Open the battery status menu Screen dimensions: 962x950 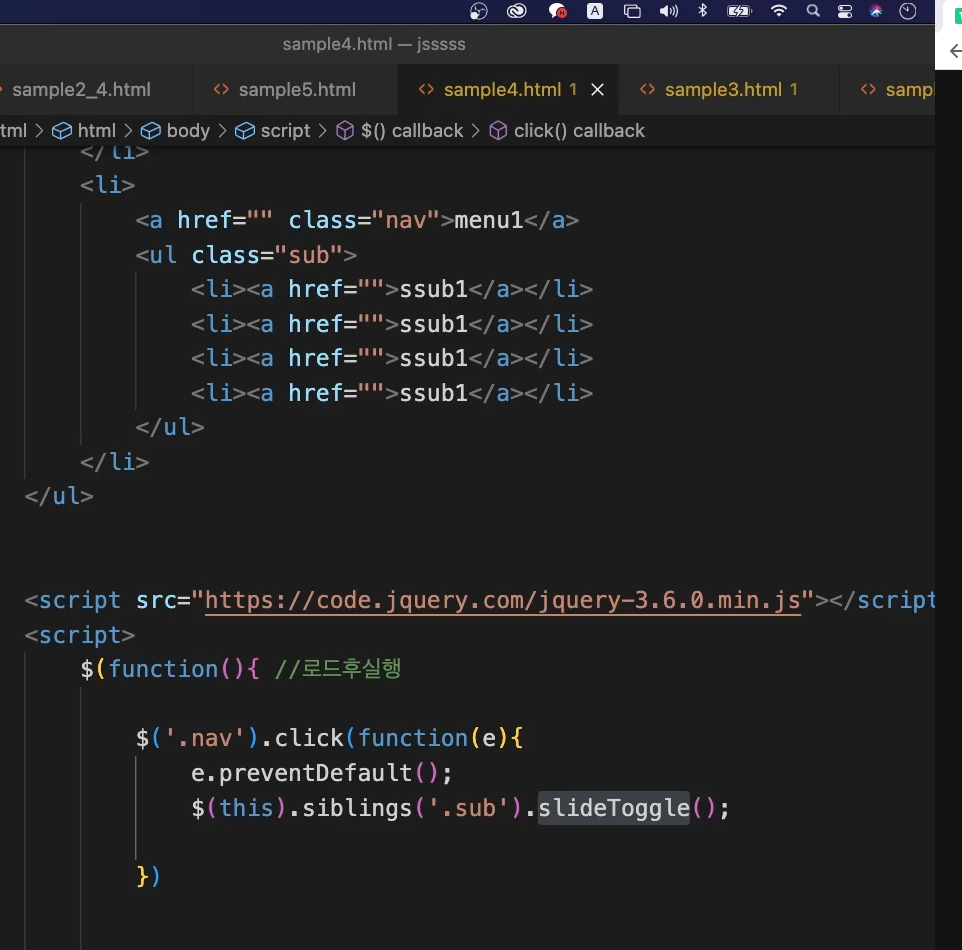point(739,11)
